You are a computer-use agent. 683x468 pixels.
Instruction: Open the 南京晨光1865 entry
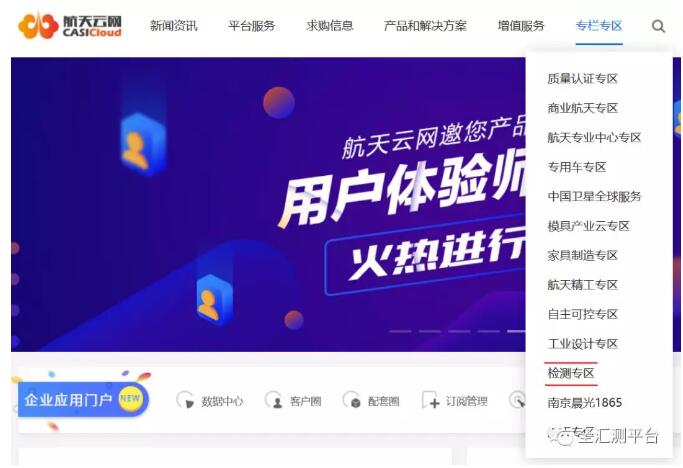tap(585, 402)
